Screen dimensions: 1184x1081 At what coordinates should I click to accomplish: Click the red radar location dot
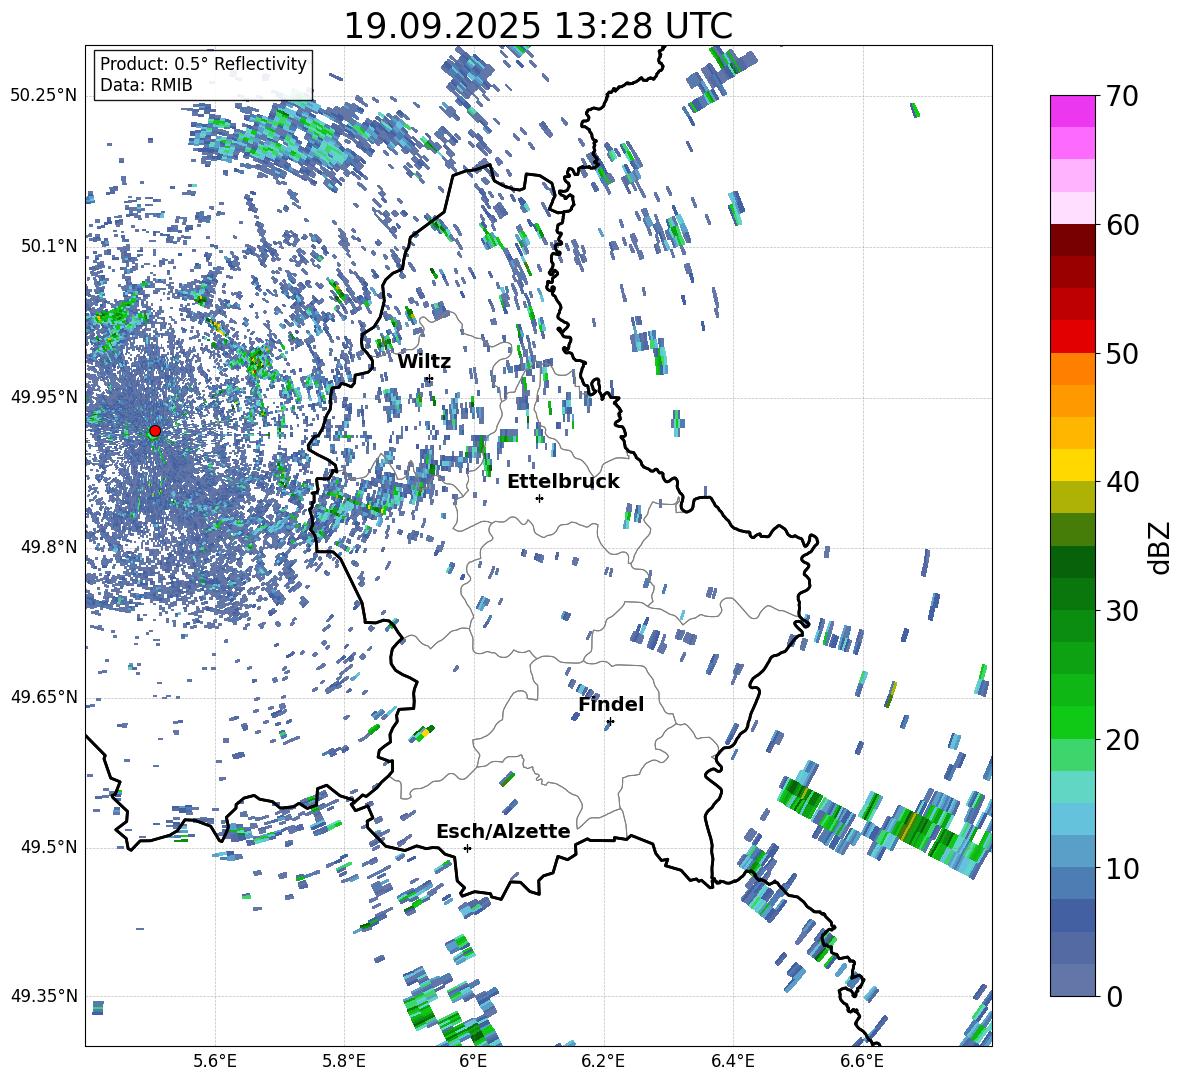(155, 431)
